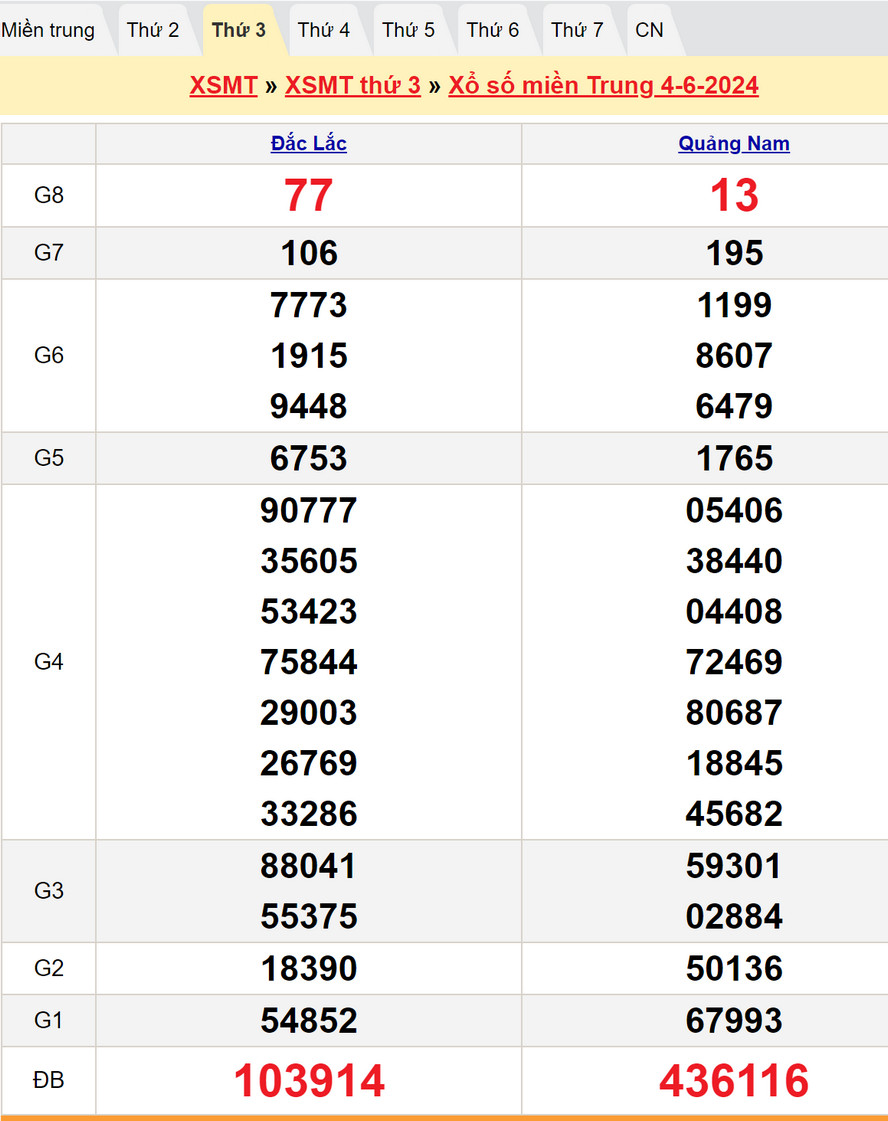This screenshot has height=1121, width=888.
Task: Open Xổ số miền Trung 4-6-2024 link
Action: pos(603,85)
